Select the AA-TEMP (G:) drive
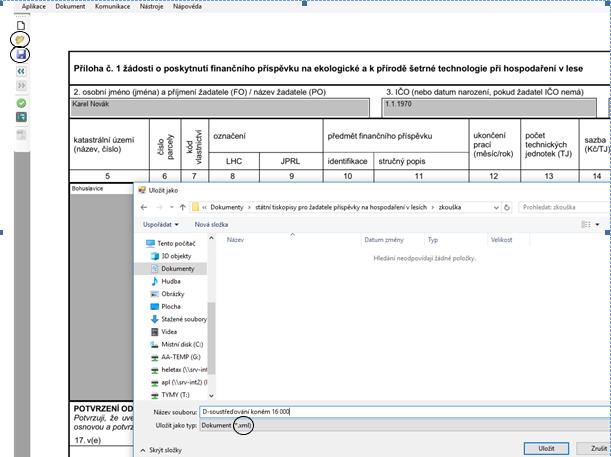Viewport: 611px width, 457px height. pyautogui.click(x=175, y=357)
